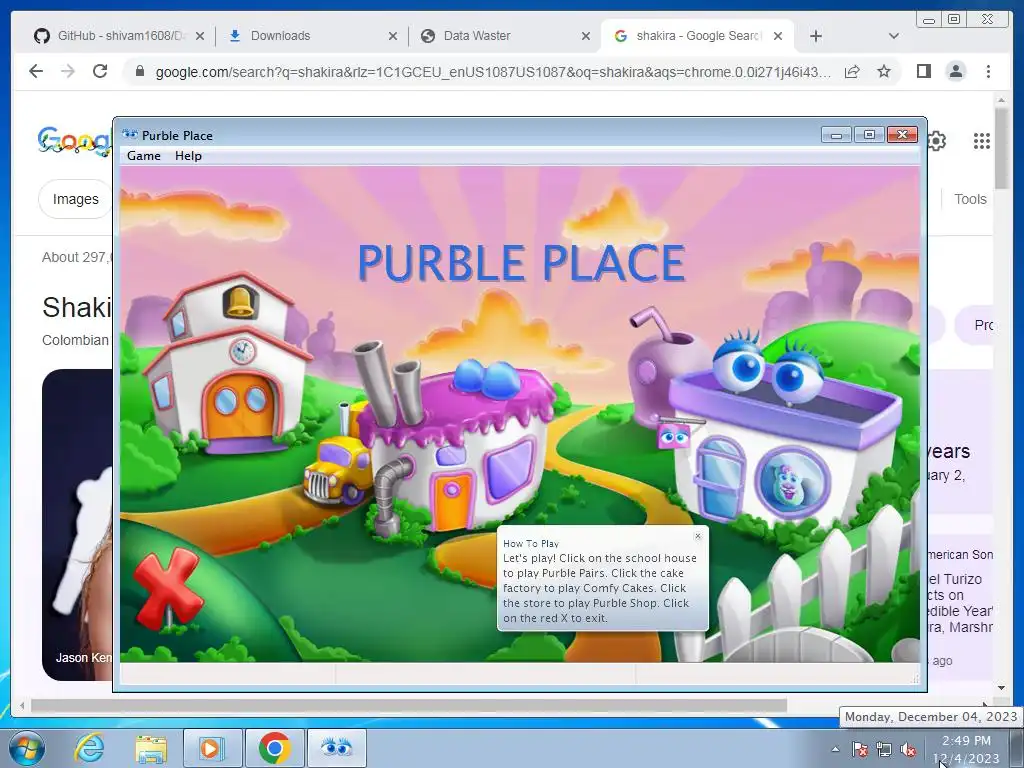The width and height of the screenshot is (1024, 768).
Task: Select Chrome in the taskbar
Action: [275, 748]
